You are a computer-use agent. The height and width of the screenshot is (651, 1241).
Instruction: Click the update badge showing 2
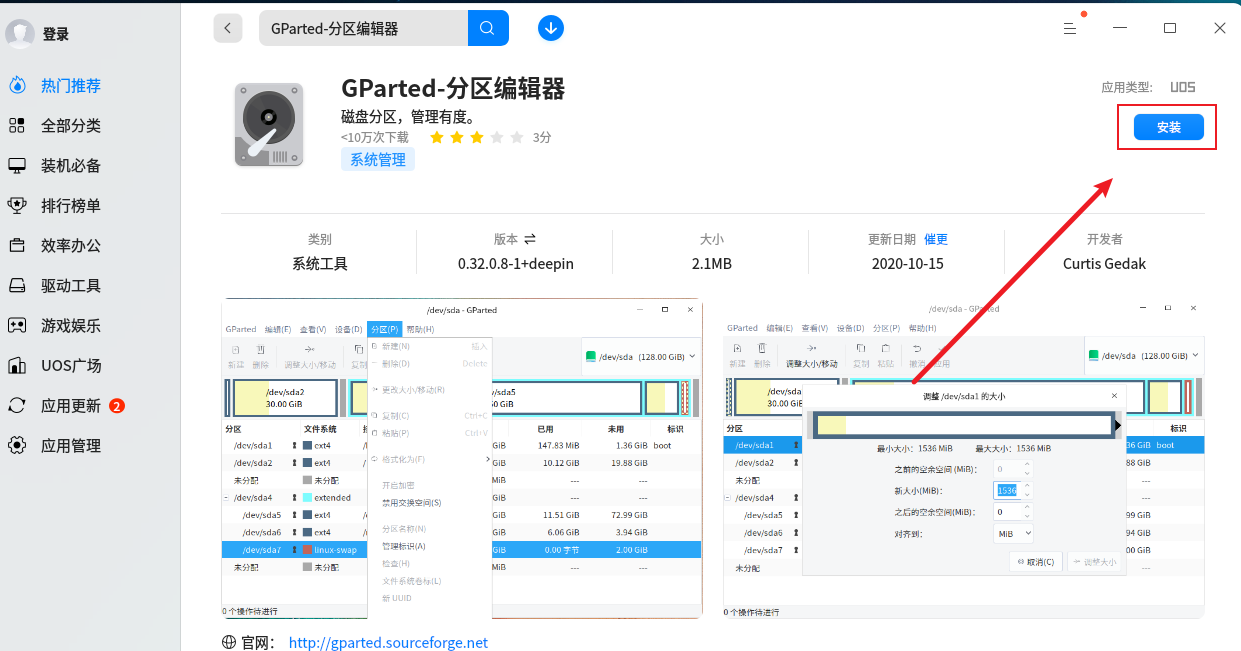(117, 406)
